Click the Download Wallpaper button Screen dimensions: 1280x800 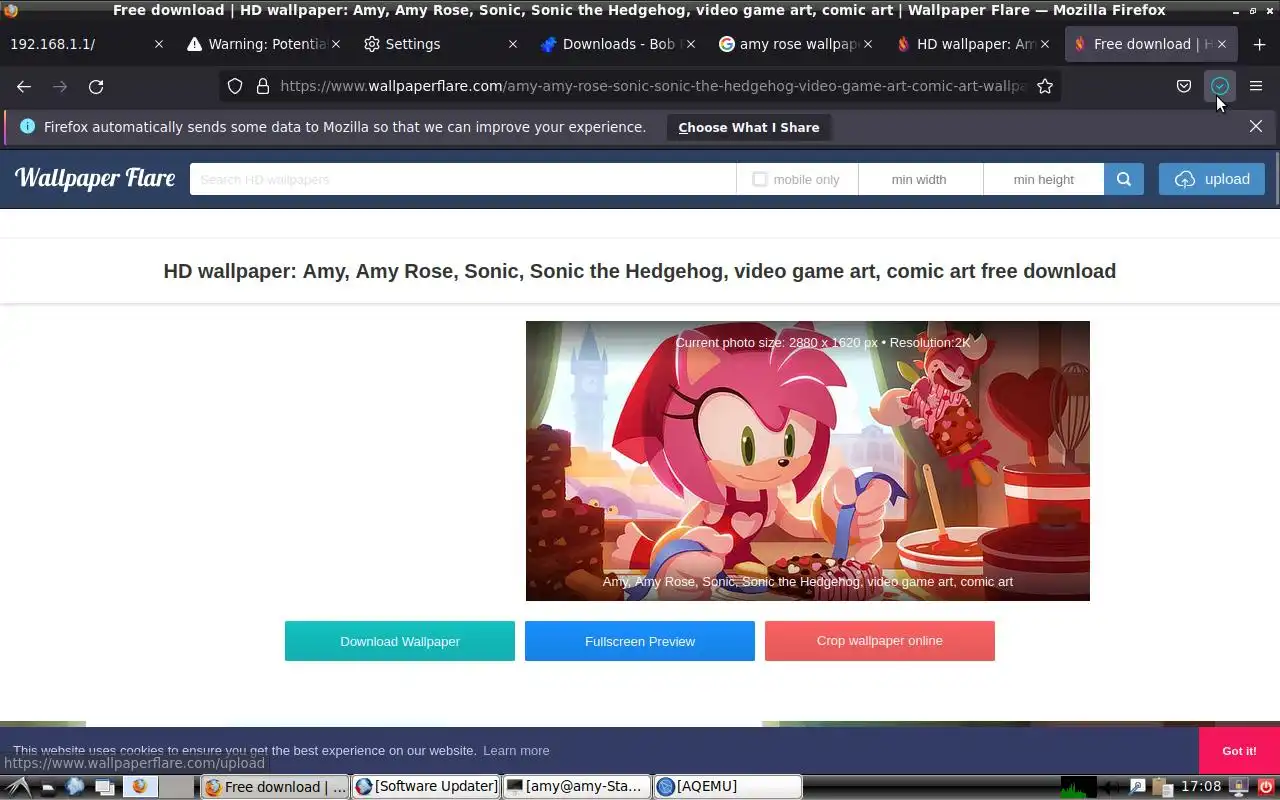(x=400, y=641)
